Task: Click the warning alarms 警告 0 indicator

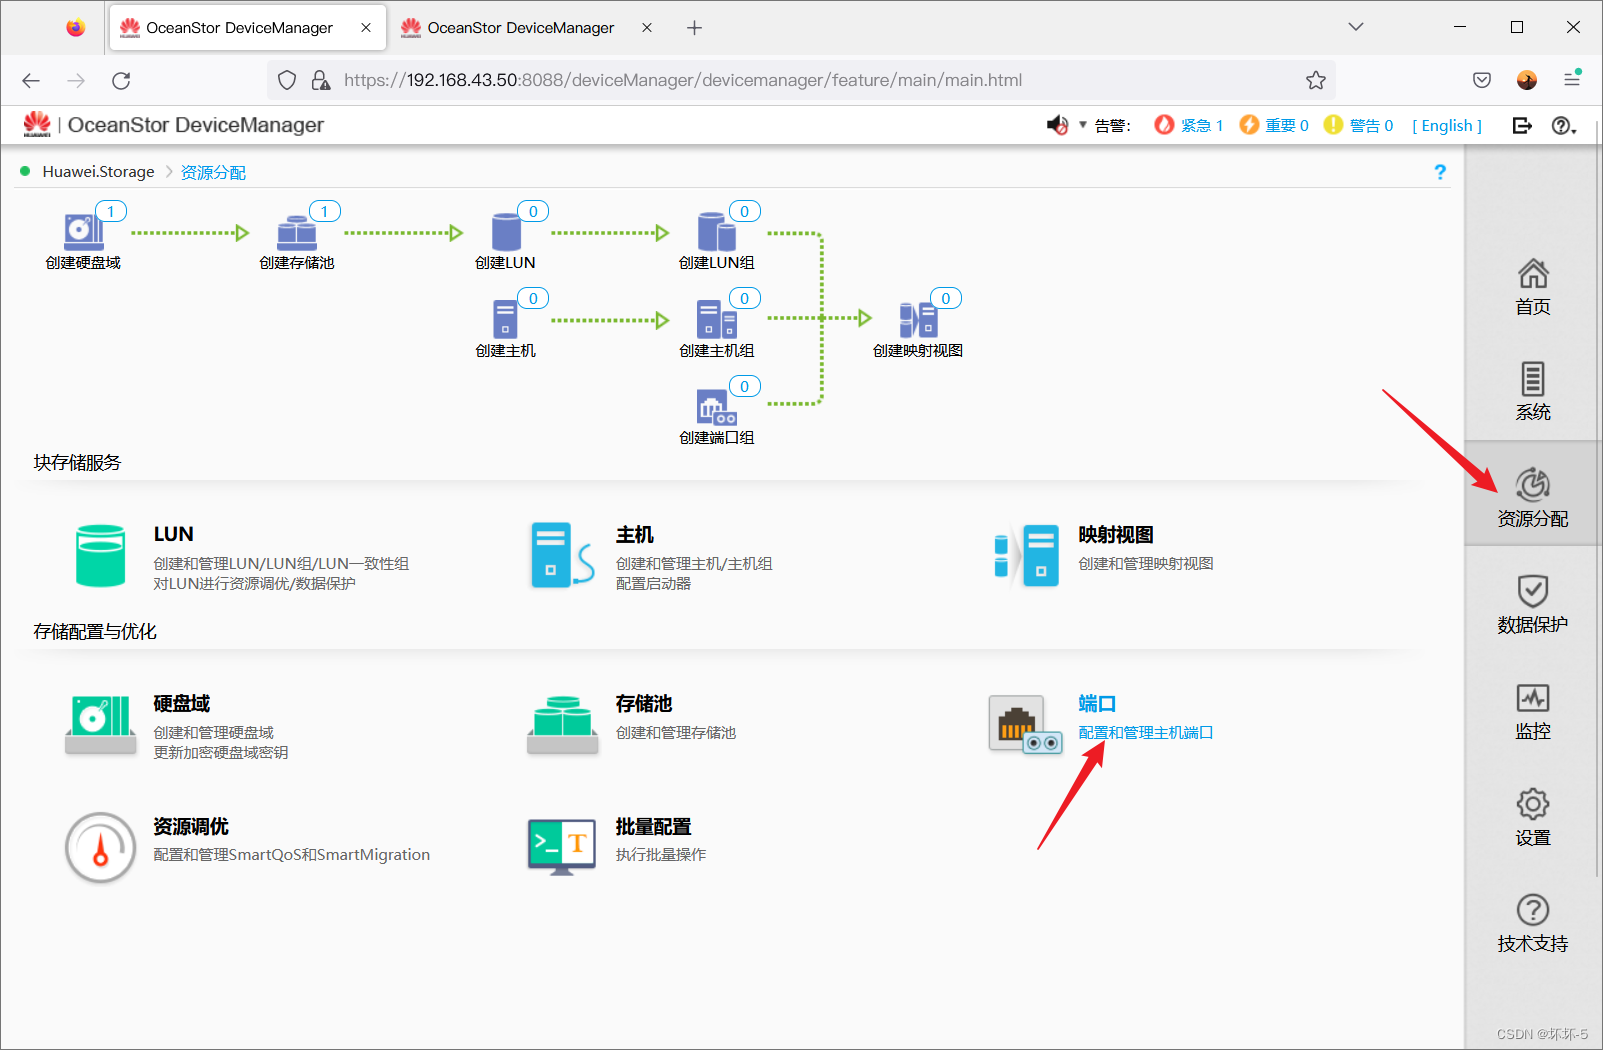Action: pos(1358,125)
